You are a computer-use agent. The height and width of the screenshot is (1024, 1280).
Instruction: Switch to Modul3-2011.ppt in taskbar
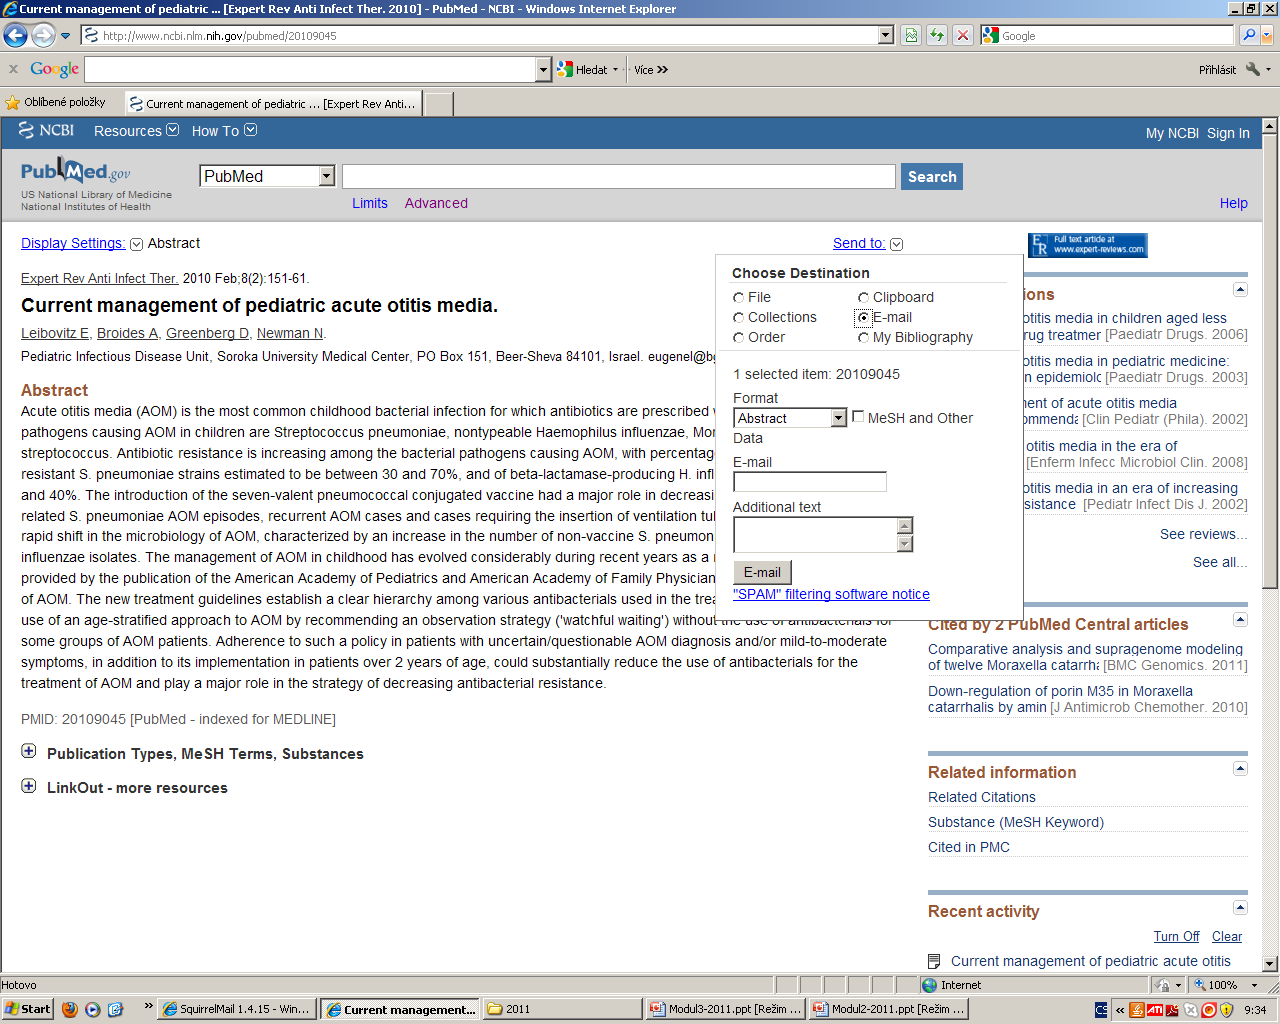tap(726, 1009)
